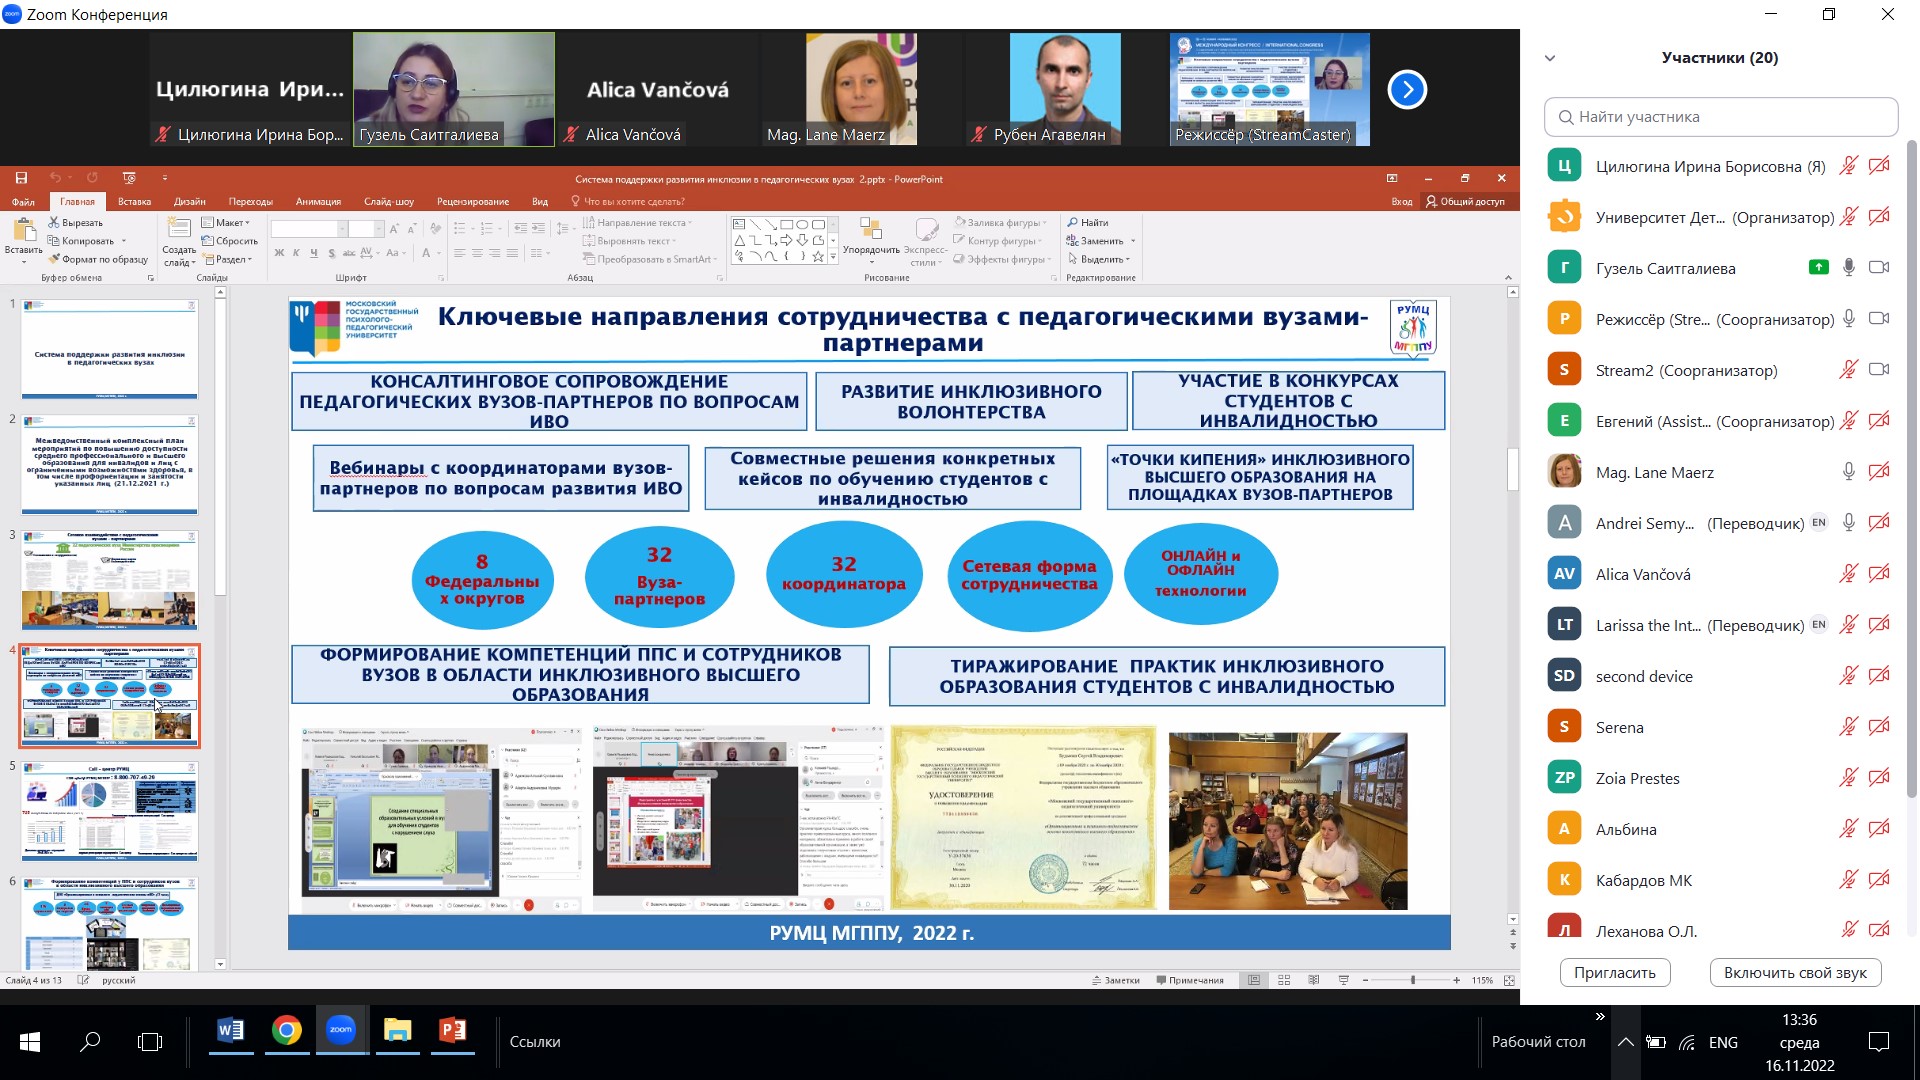
Task: Click the slide sorter view icon
Action: 1284,980
